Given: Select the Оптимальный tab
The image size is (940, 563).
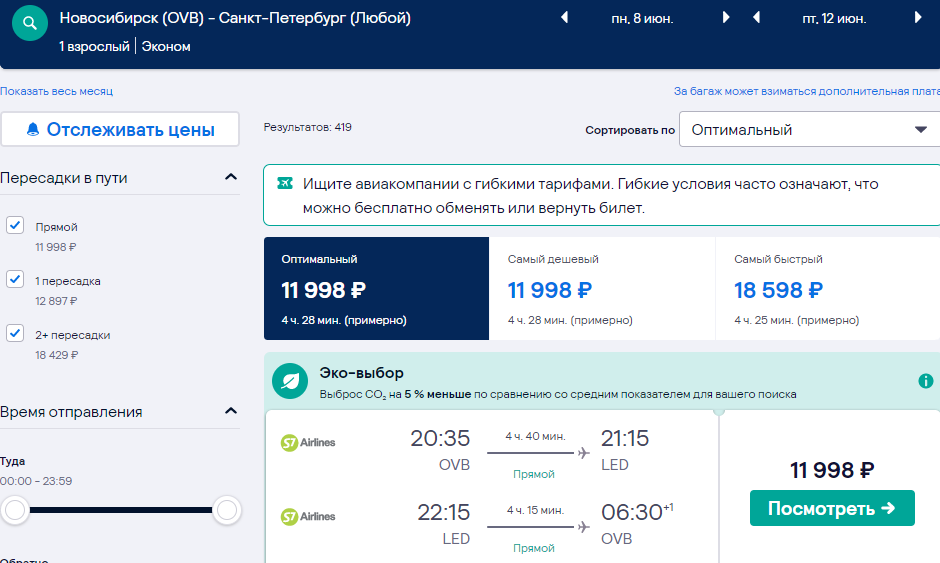Looking at the screenshot, I should [376, 288].
